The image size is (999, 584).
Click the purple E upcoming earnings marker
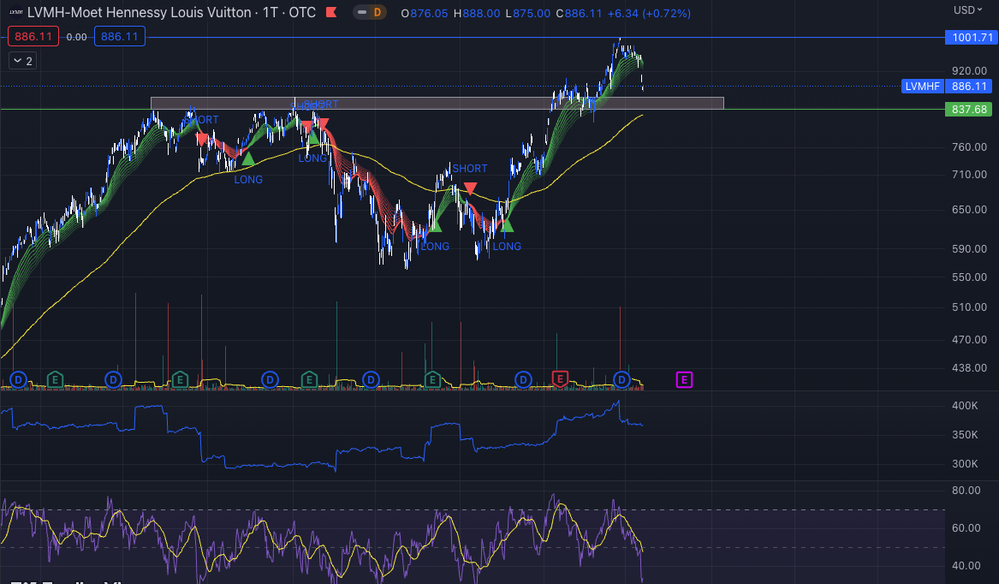pyautogui.click(x=684, y=380)
